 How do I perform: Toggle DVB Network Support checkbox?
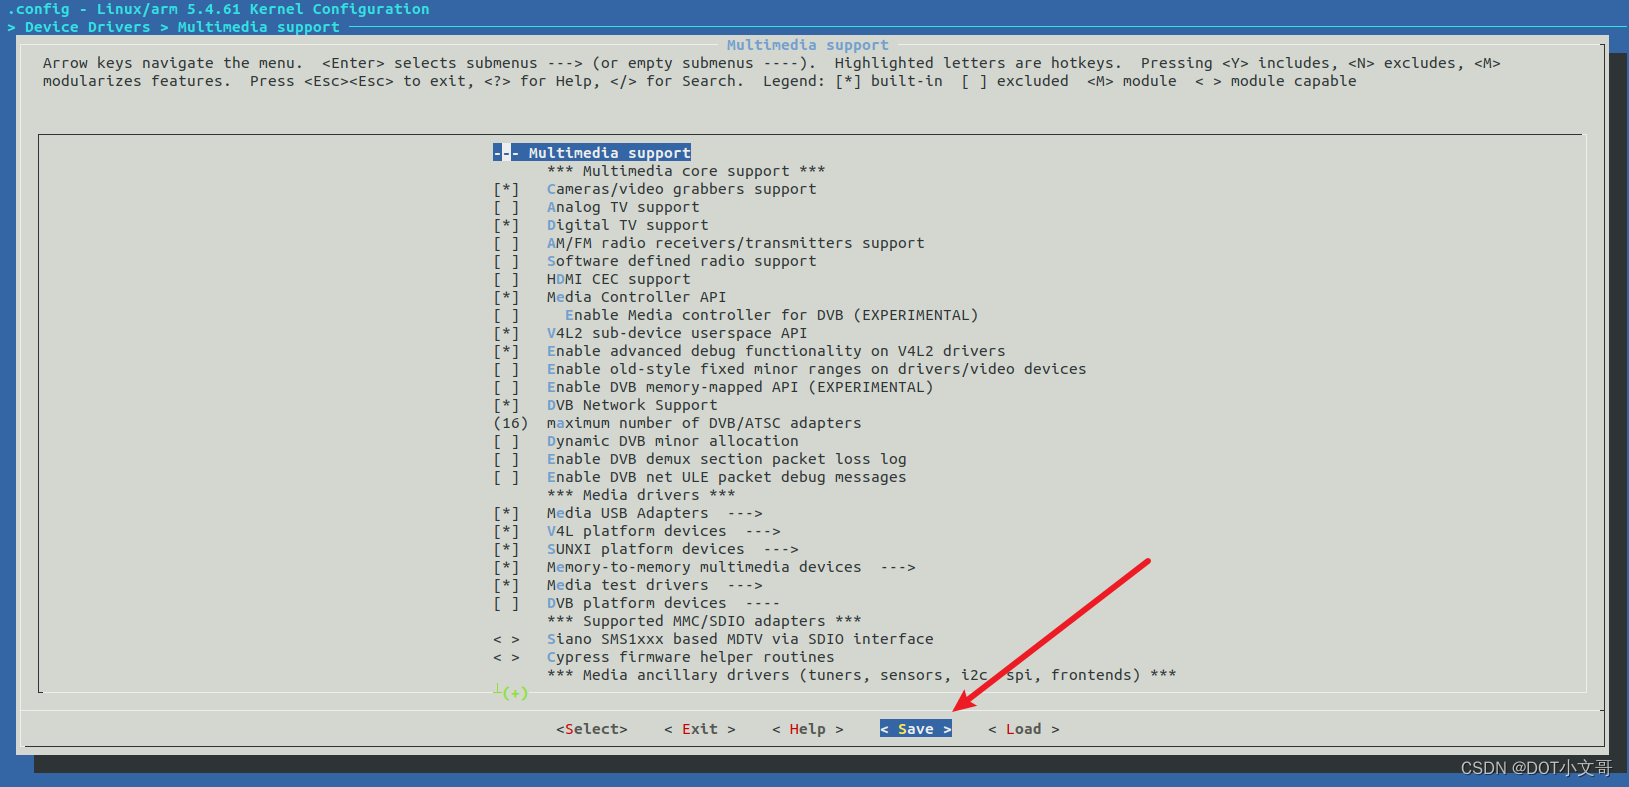pos(506,405)
